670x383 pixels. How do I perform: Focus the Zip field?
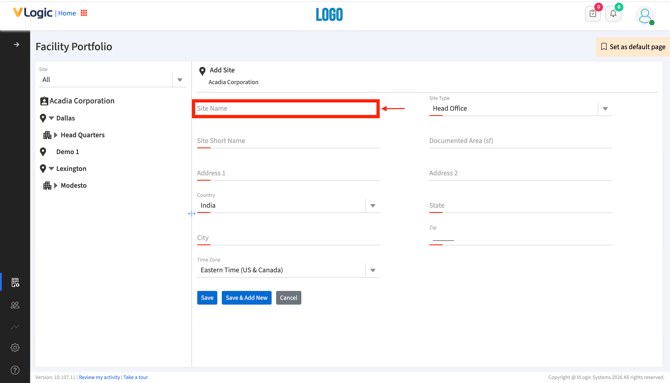click(520, 239)
